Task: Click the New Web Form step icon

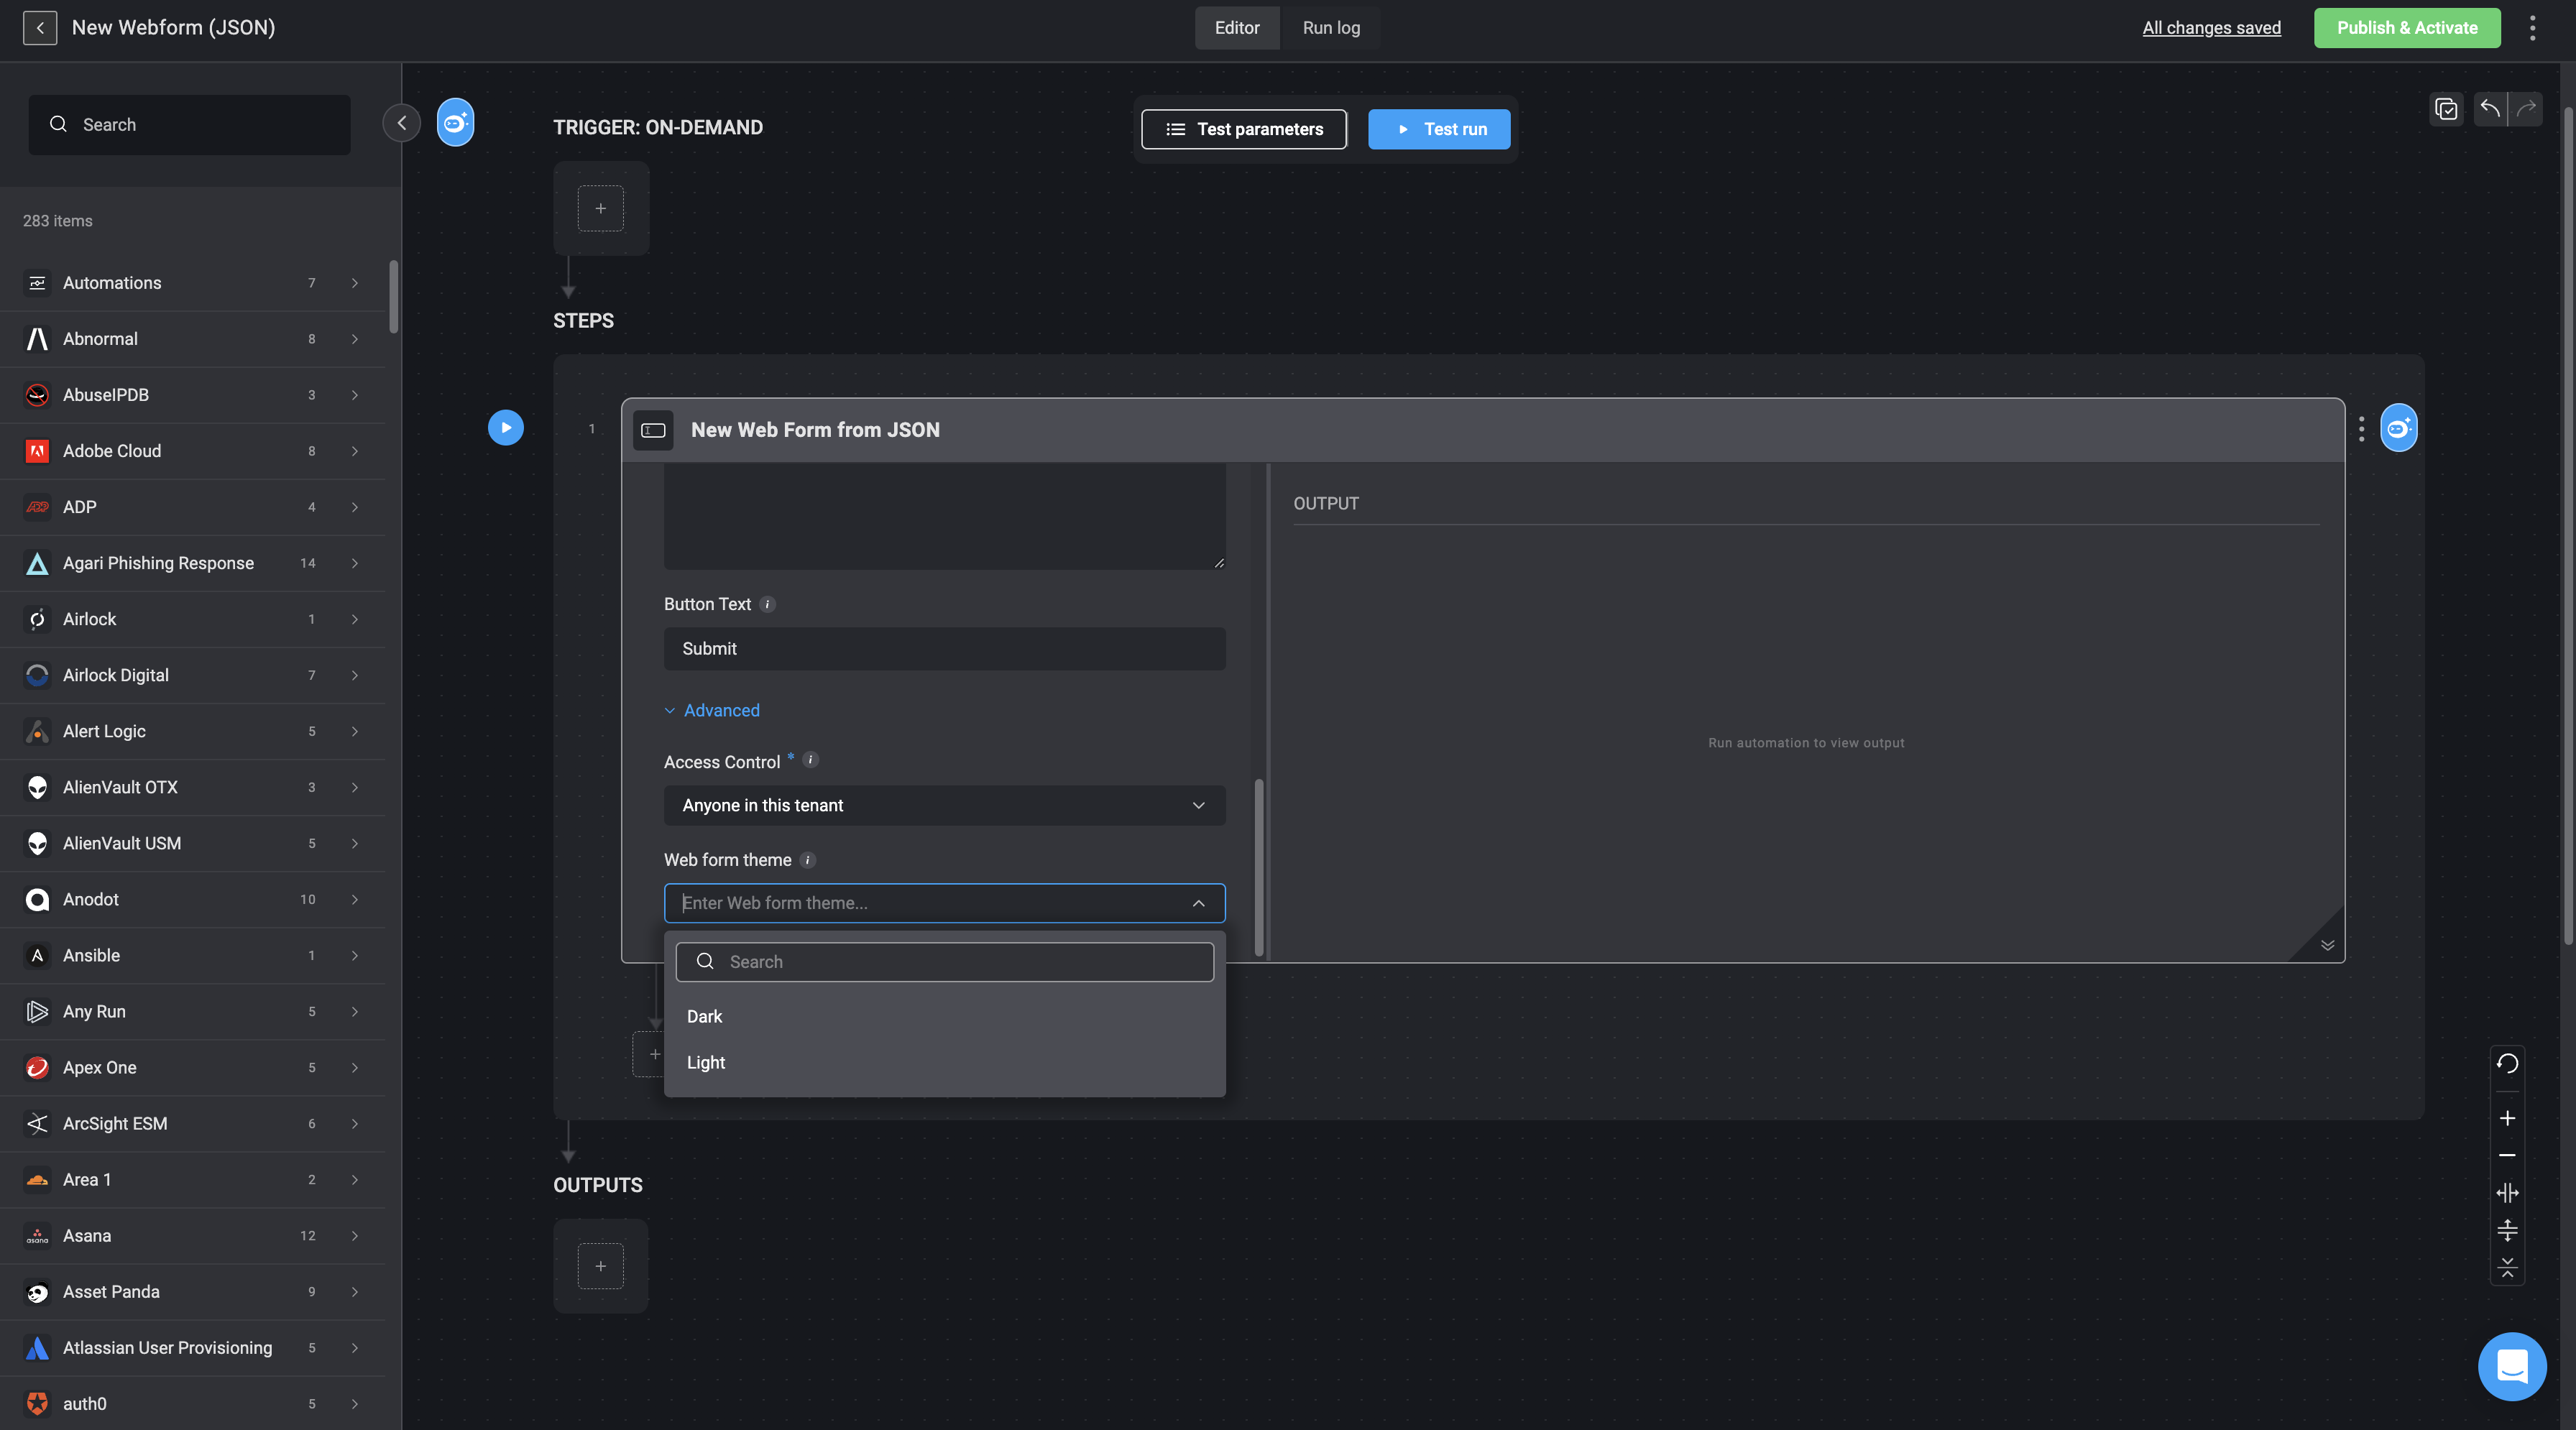Action: pyautogui.click(x=653, y=430)
